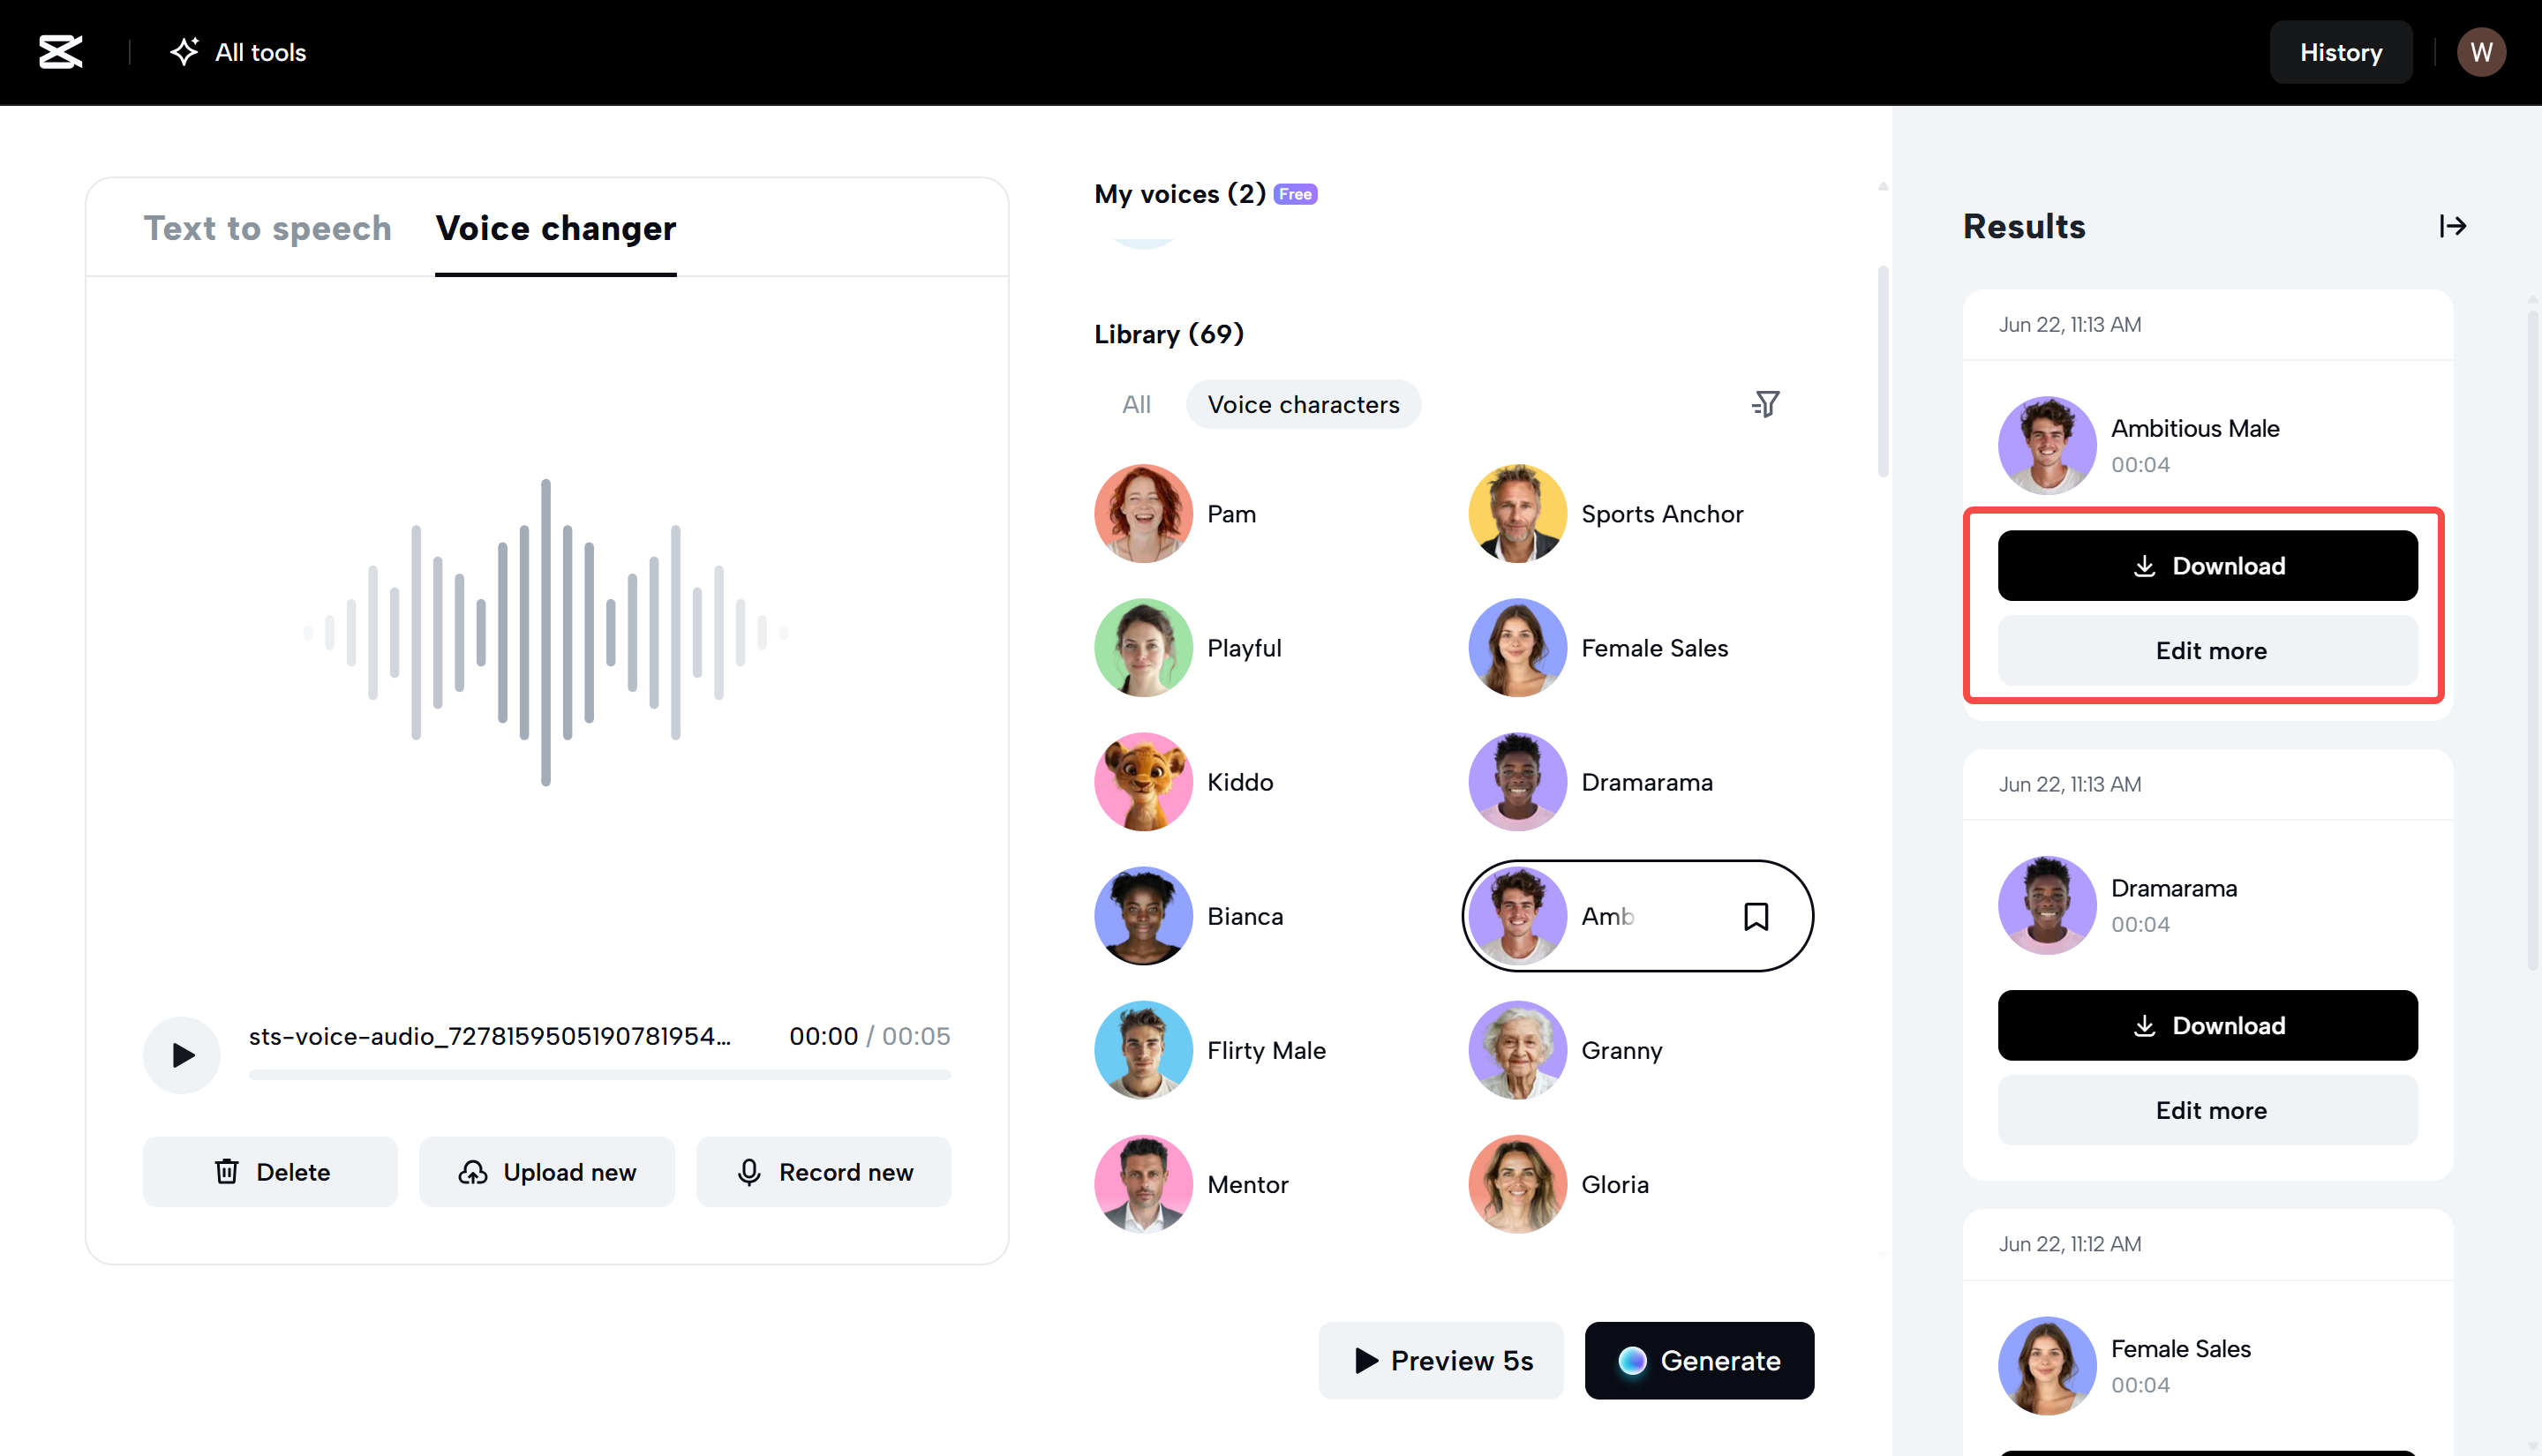Open the W account avatar
The image size is (2542, 1456).
(2482, 52)
